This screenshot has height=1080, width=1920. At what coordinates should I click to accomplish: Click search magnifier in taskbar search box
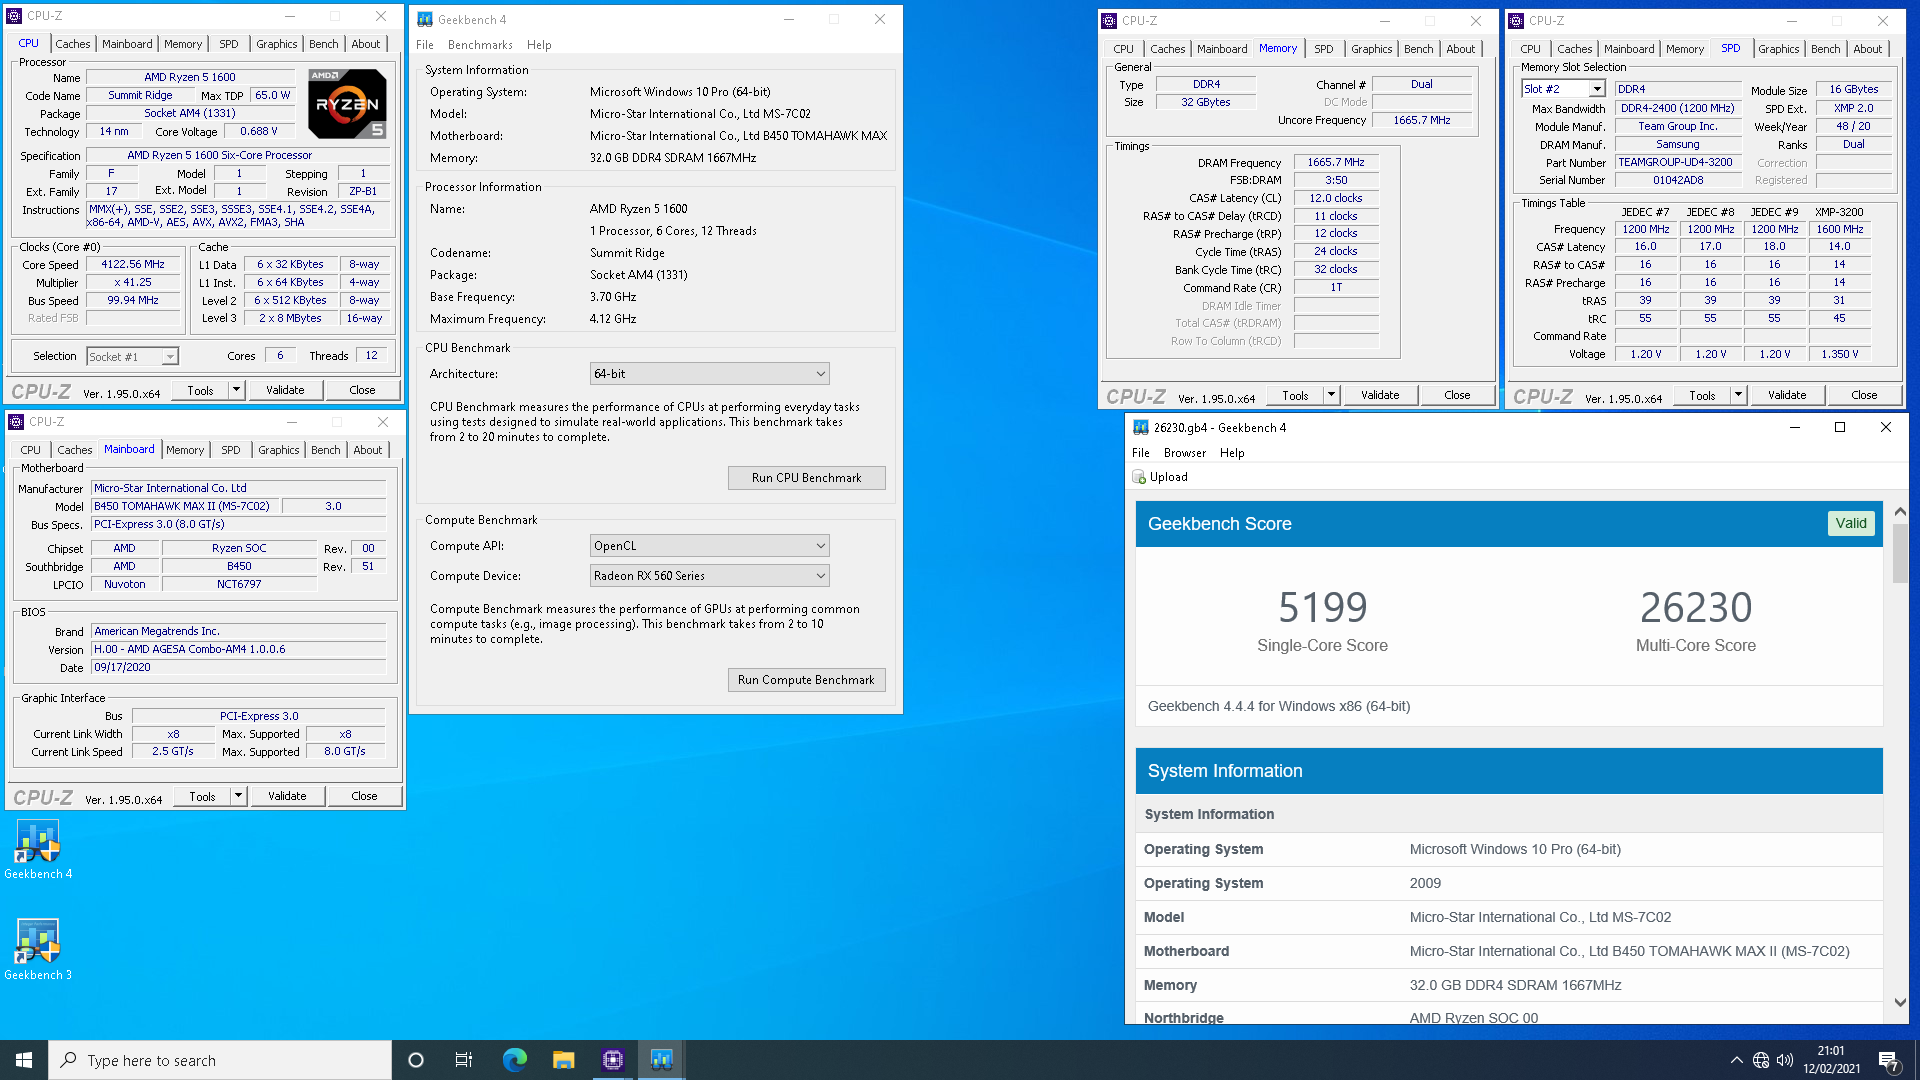pos(68,1060)
